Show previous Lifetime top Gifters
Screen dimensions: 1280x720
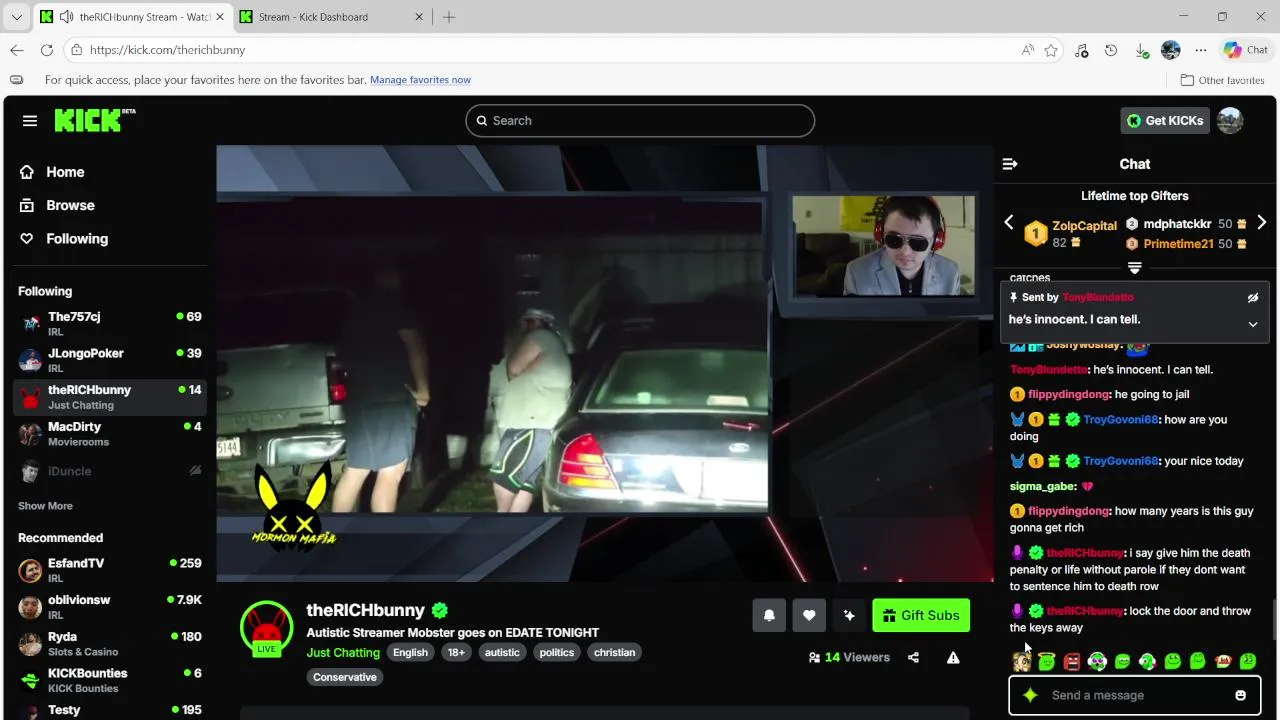[x=1009, y=223]
